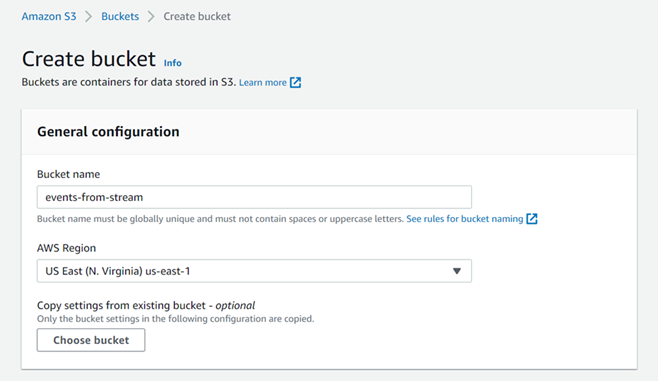The height and width of the screenshot is (381, 658).
Task: Open the Amazon S3 breadcrumb link
Action: click(49, 16)
